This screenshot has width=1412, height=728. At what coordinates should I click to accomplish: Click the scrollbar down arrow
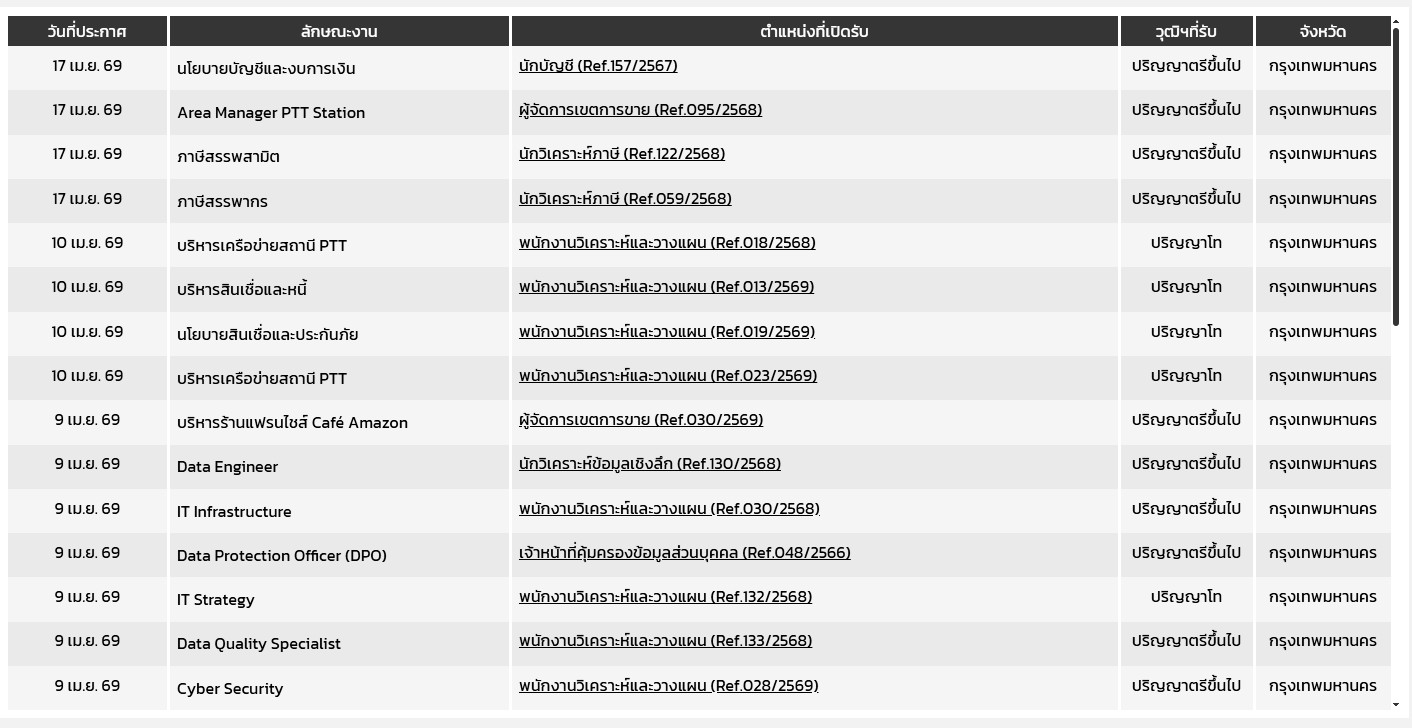point(1397,705)
